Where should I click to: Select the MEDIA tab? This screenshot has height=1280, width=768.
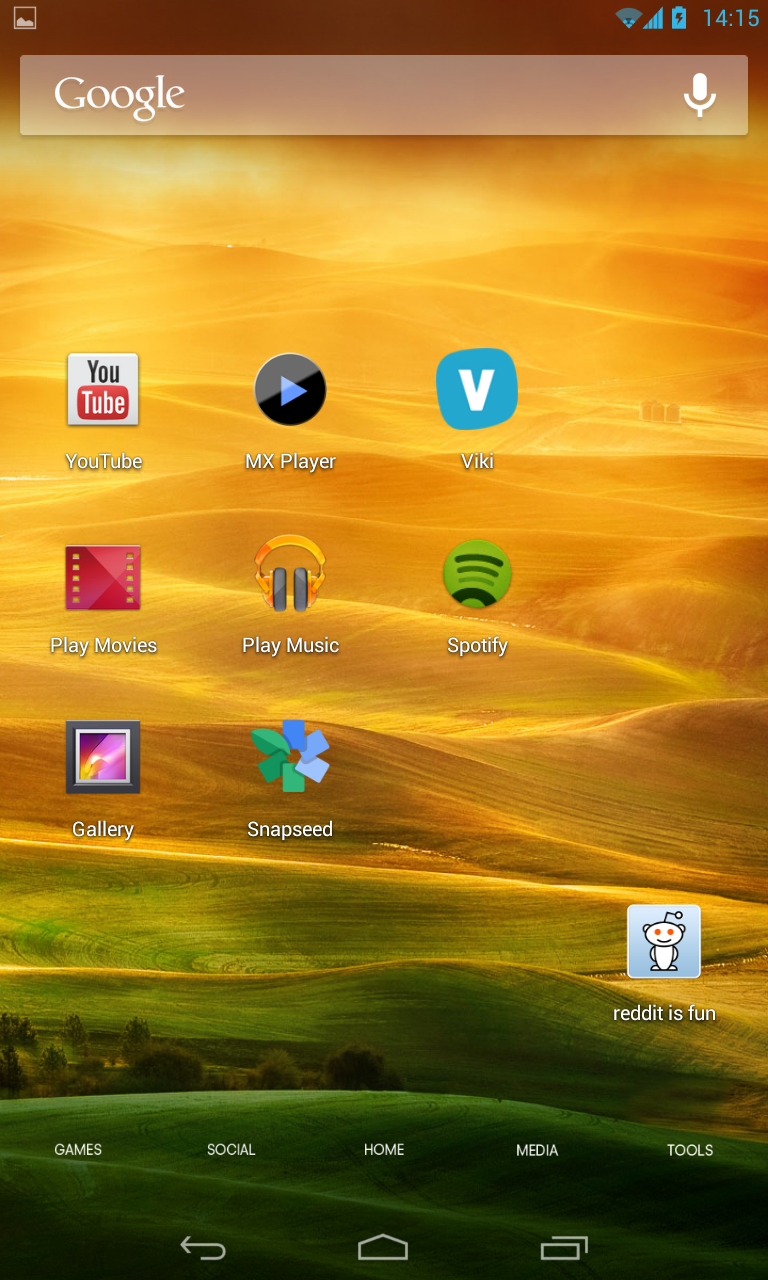pyautogui.click(x=537, y=1150)
